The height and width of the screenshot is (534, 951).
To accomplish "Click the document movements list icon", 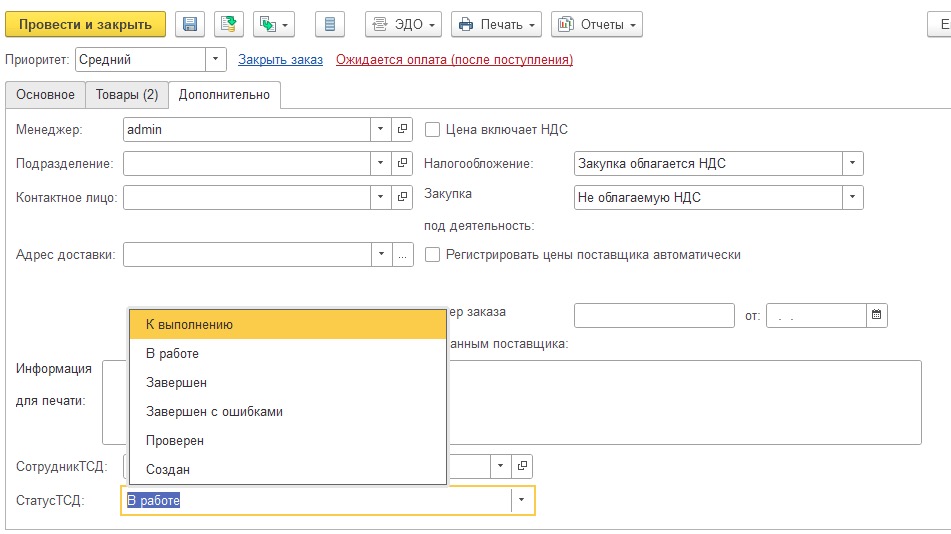I will (x=330, y=24).
